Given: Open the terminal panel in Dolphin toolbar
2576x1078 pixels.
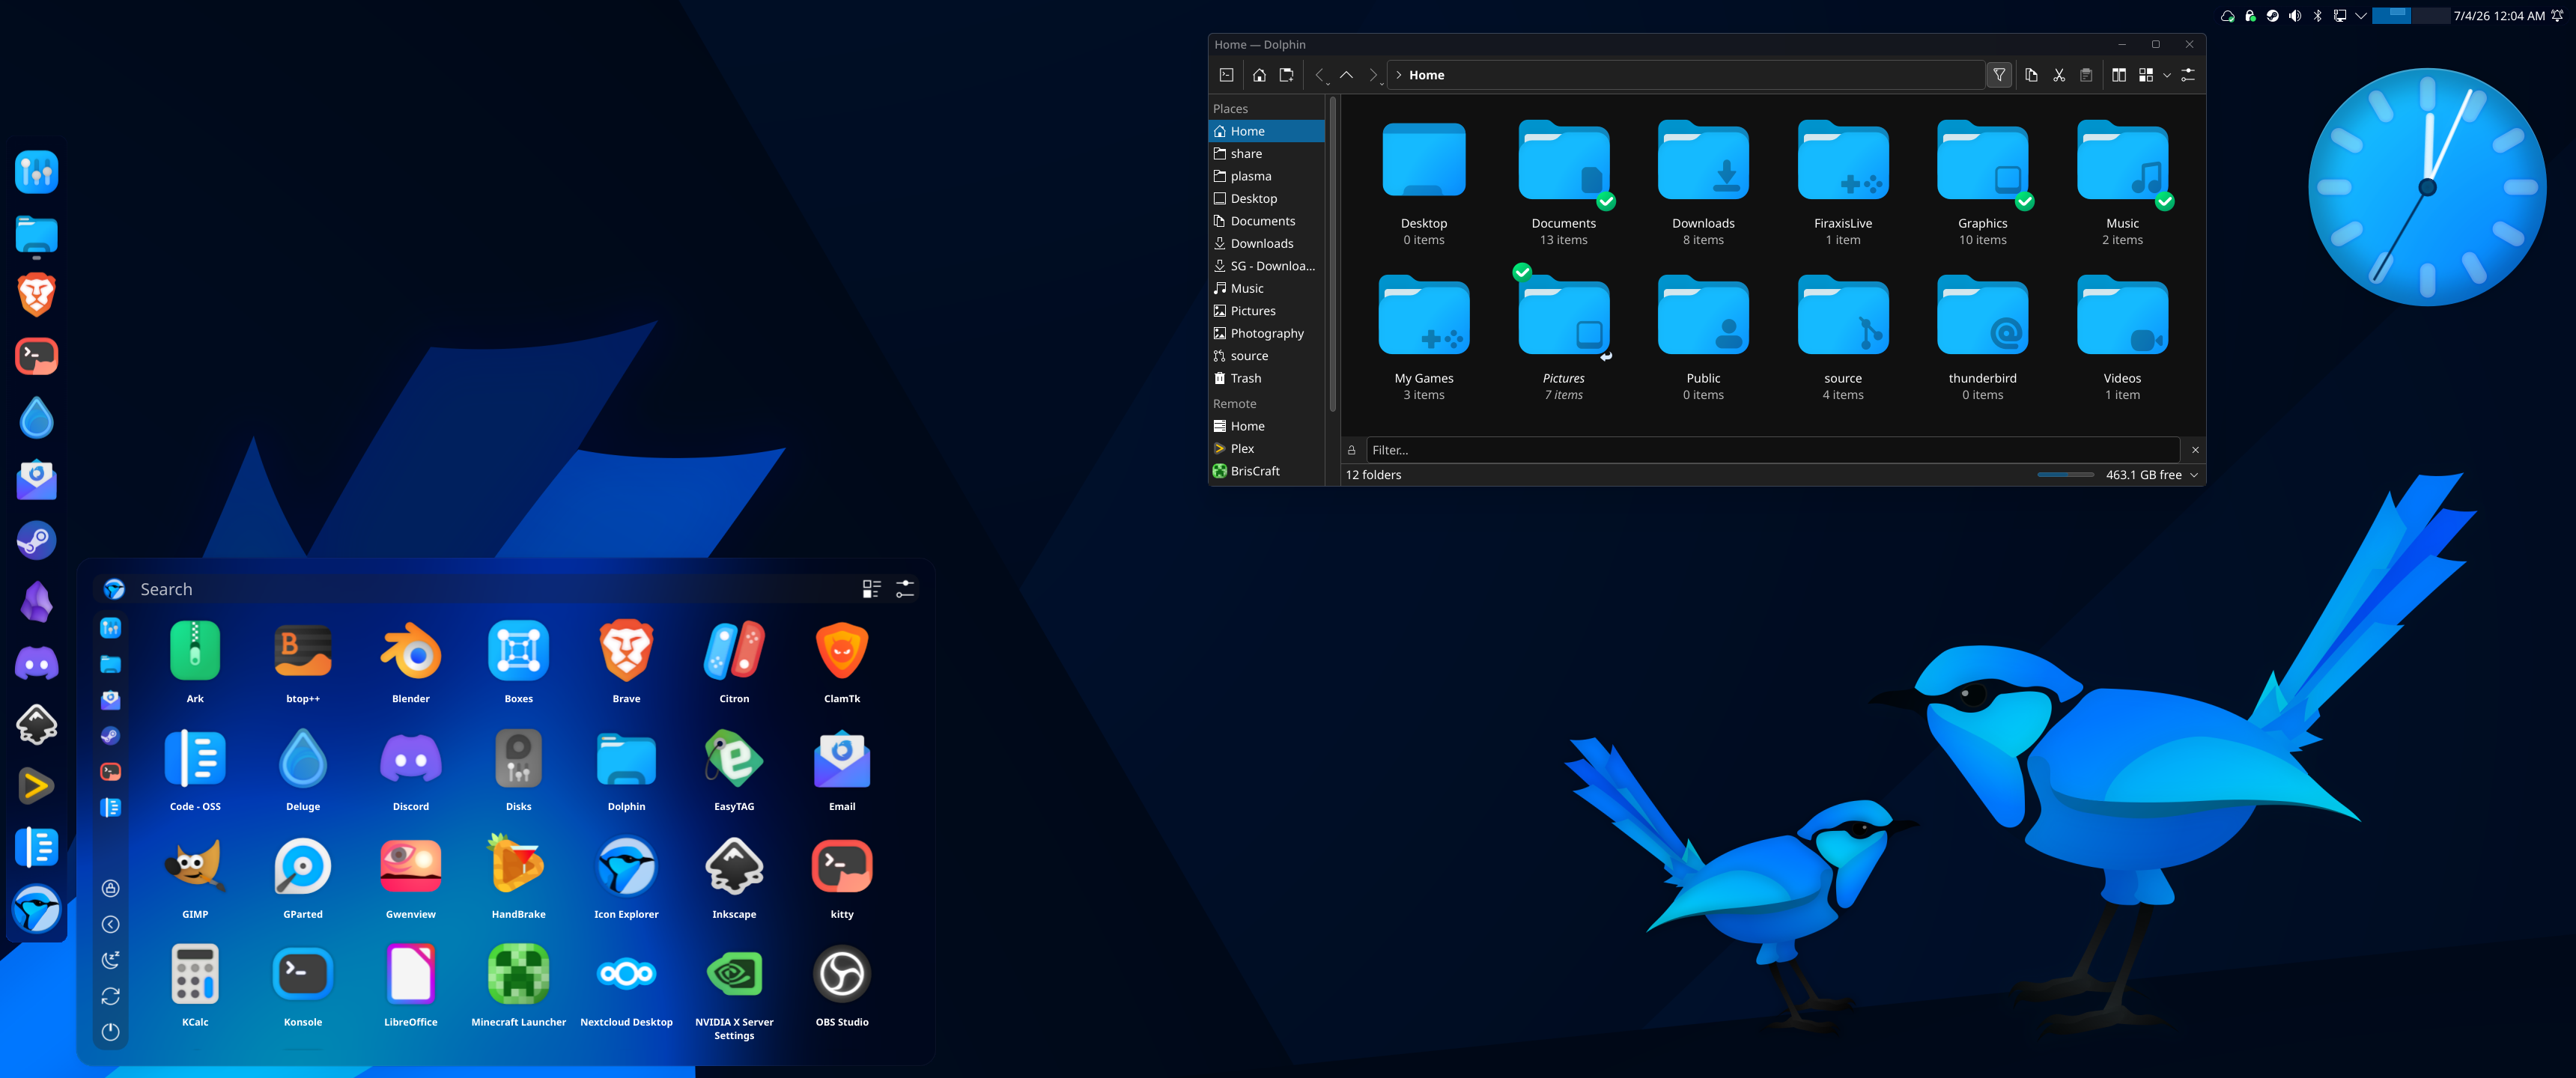Looking at the screenshot, I should point(1226,75).
